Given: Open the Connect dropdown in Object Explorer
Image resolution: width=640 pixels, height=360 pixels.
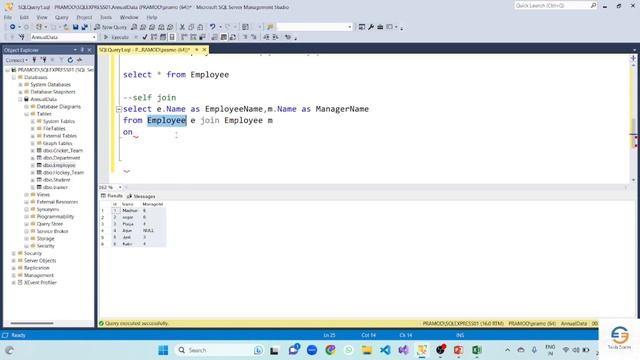Looking at the screenshot, I should [x=17, y=60].
